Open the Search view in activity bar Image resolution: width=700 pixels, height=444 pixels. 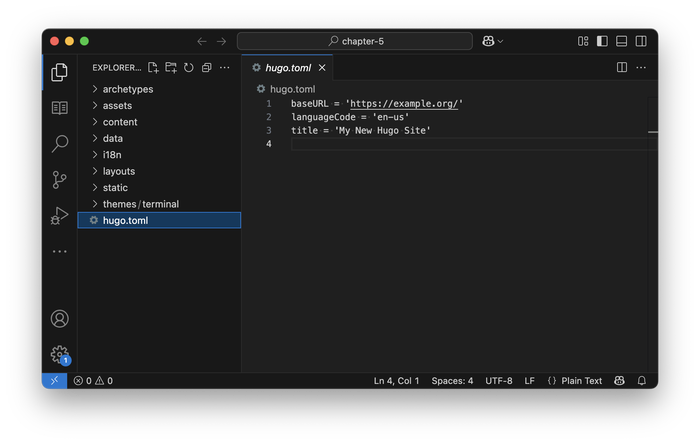click(59, 144)
